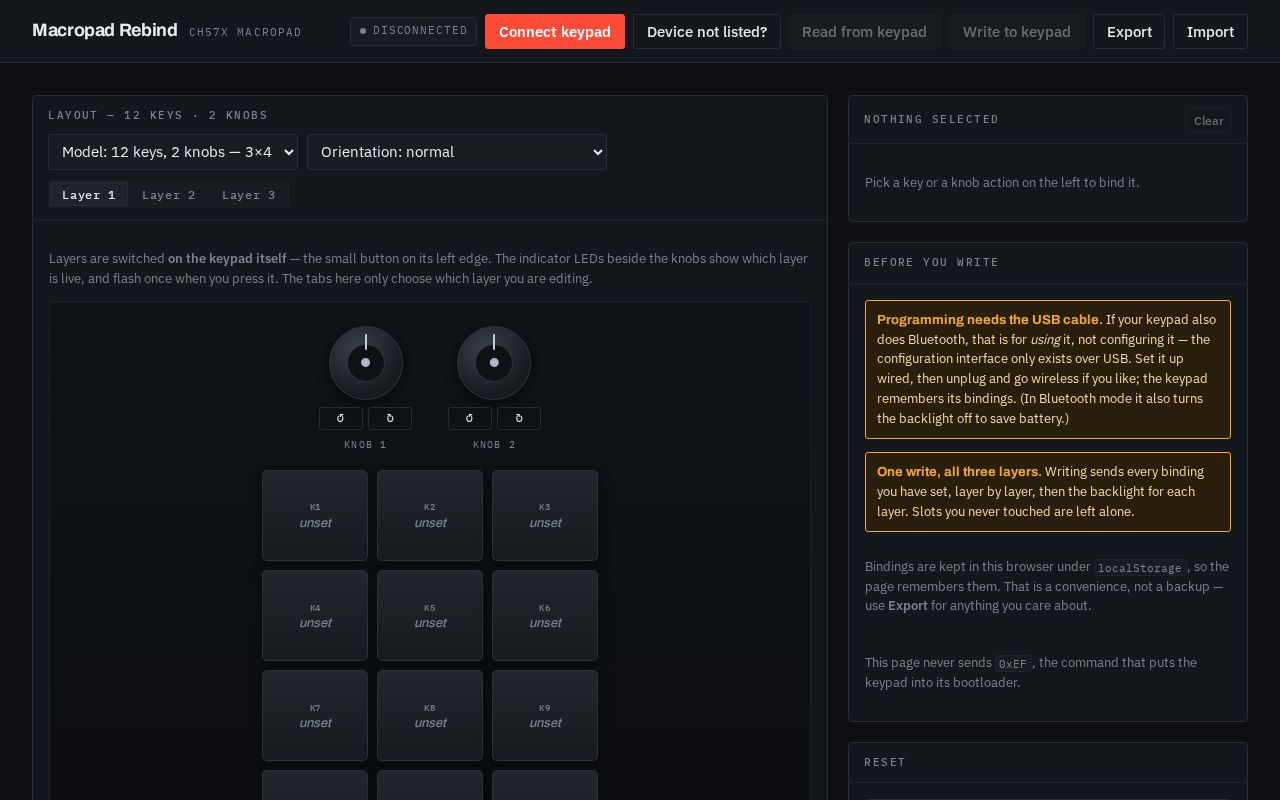
Task: Select Knob 1 clockwise rotation action
Action: point(390,418)
